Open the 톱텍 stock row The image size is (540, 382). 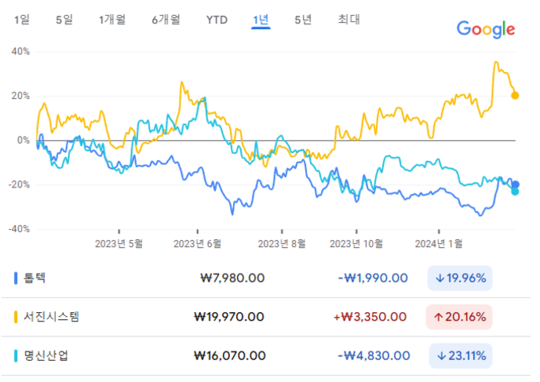[266, 278]
